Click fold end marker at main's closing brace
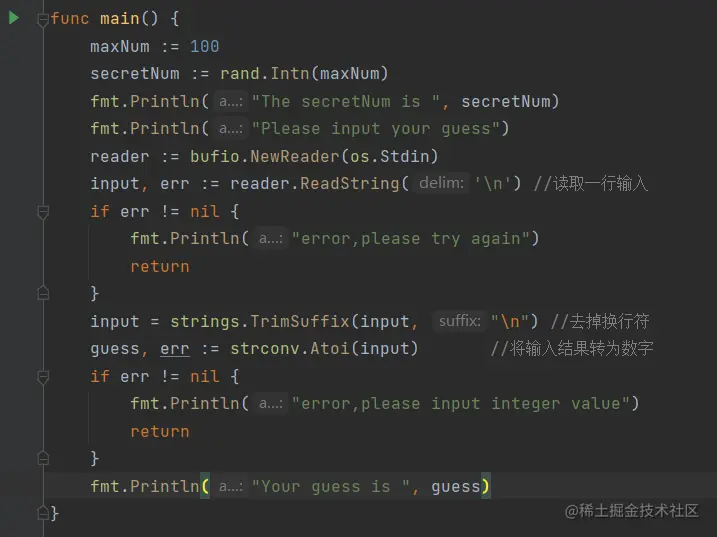Image resolution: width=717 pixels, height=537 pixels. (43, 513)
